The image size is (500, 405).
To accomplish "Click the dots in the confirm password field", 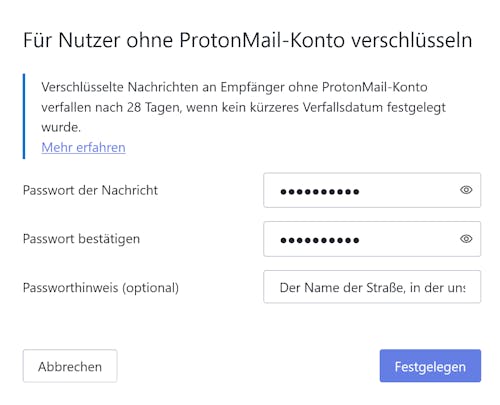I will (x=320, y=240).
